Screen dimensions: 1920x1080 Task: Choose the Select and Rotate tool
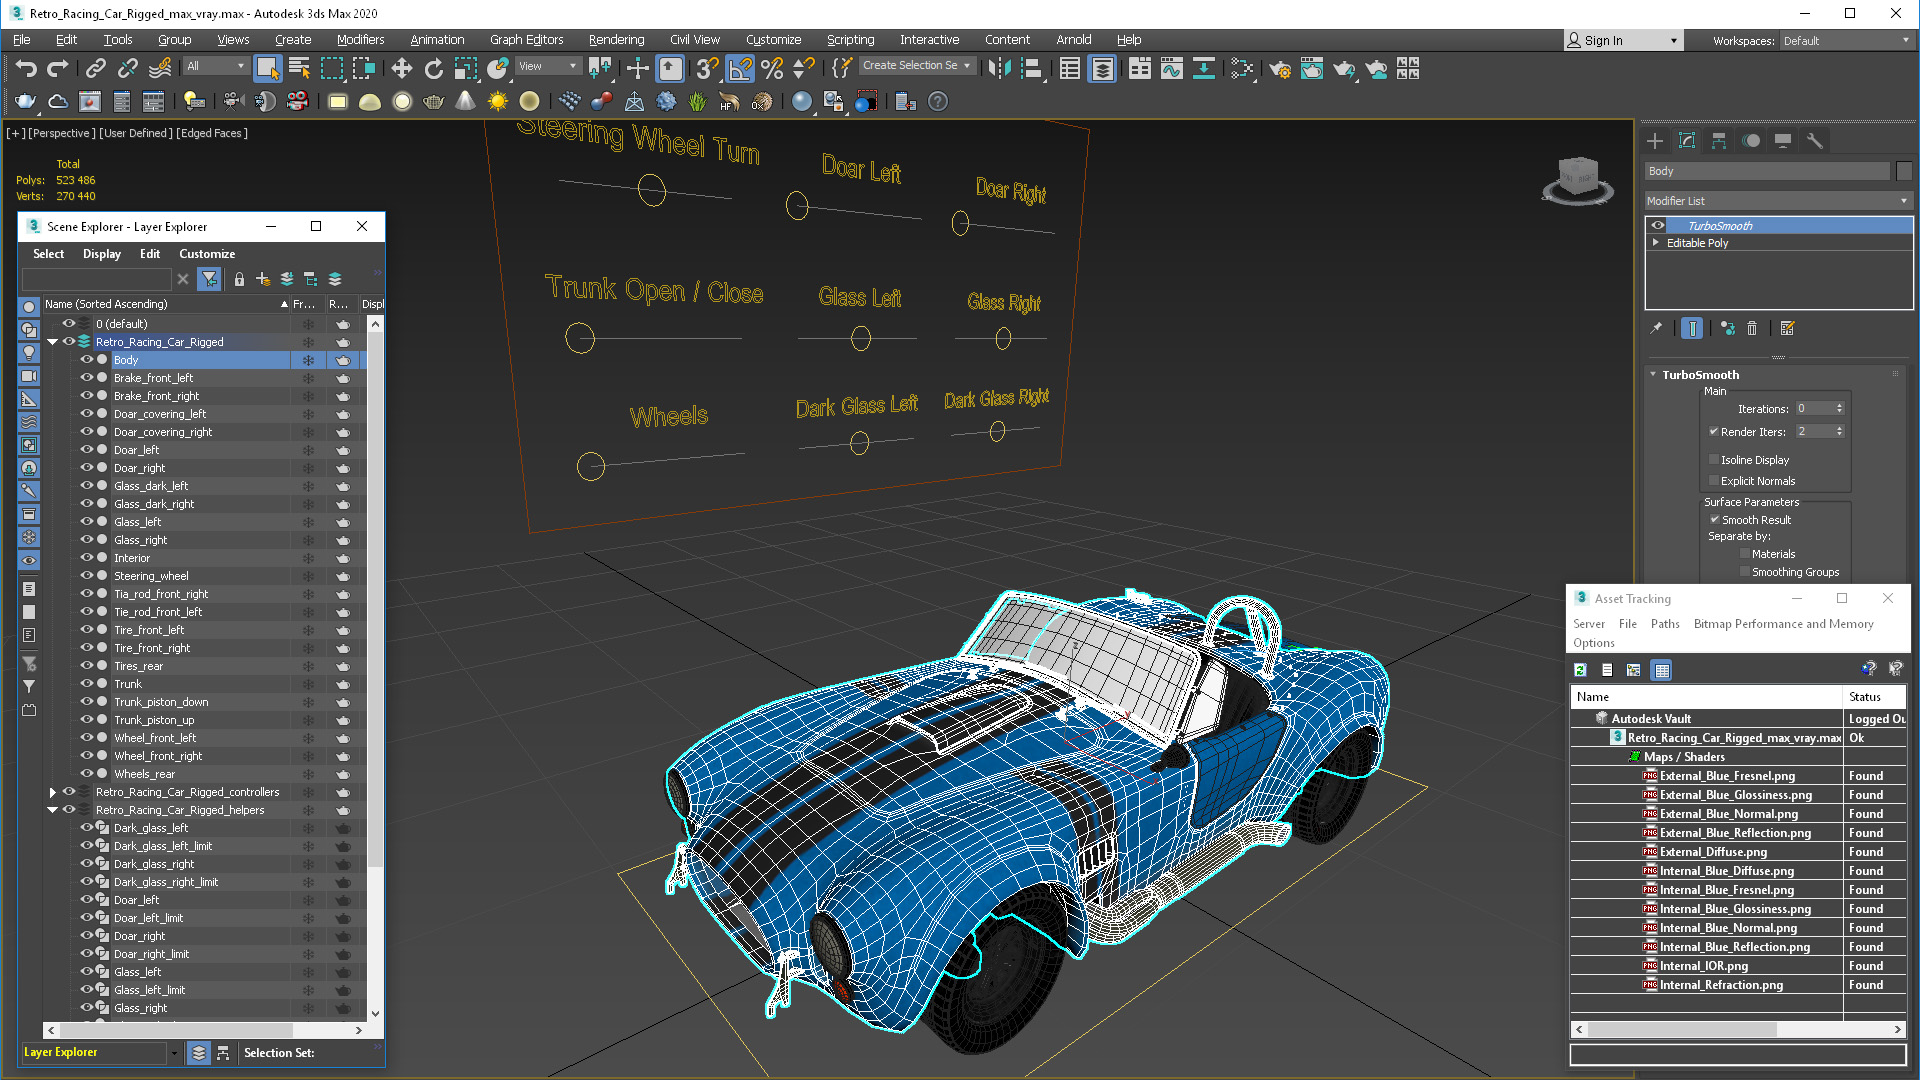coord(433,68)
